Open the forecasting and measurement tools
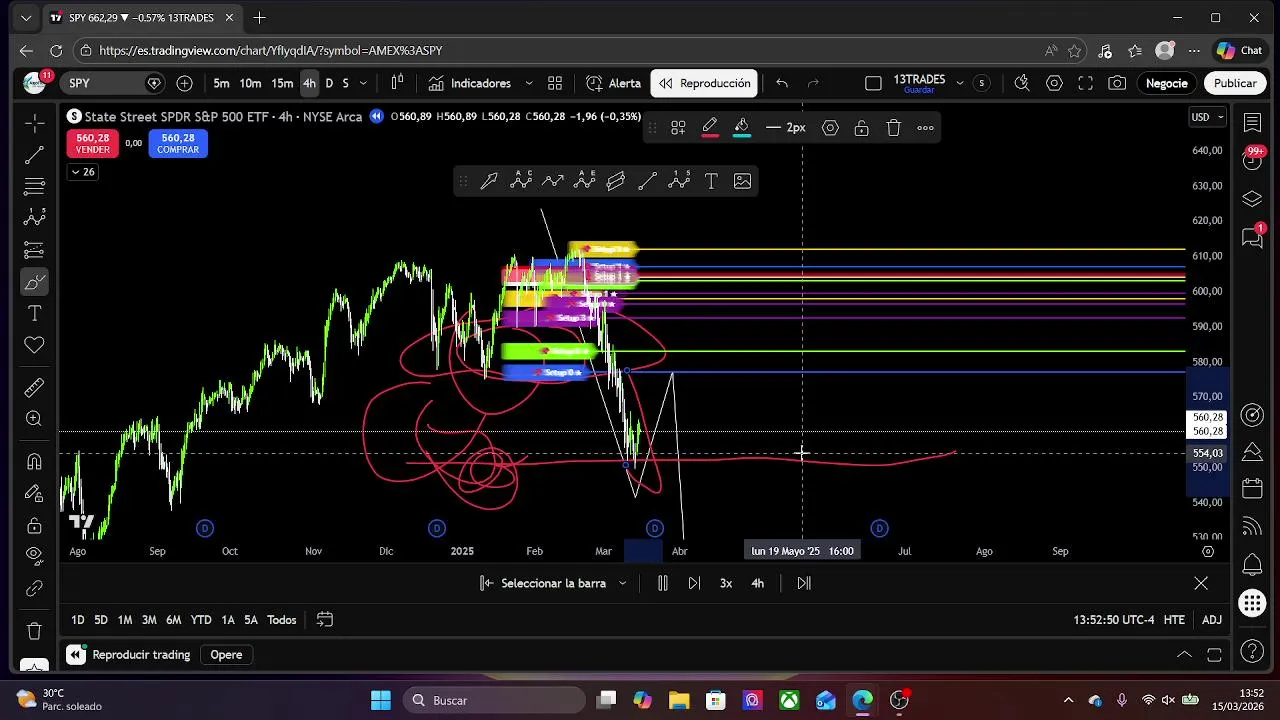The width and height of the screenshot is (1280, 720). [x=34, y=250]
